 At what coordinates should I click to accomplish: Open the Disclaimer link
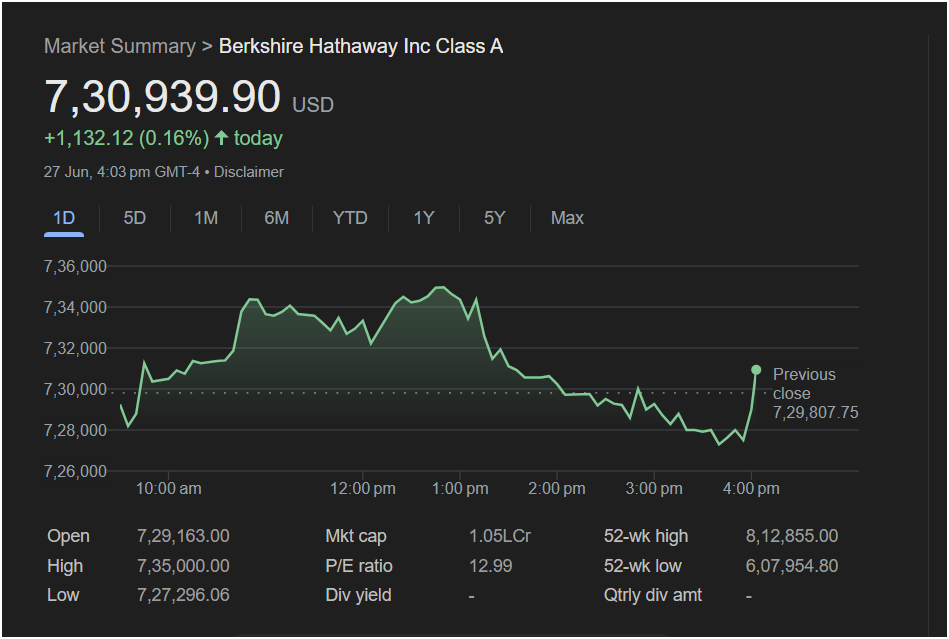(x=249, y=172)
